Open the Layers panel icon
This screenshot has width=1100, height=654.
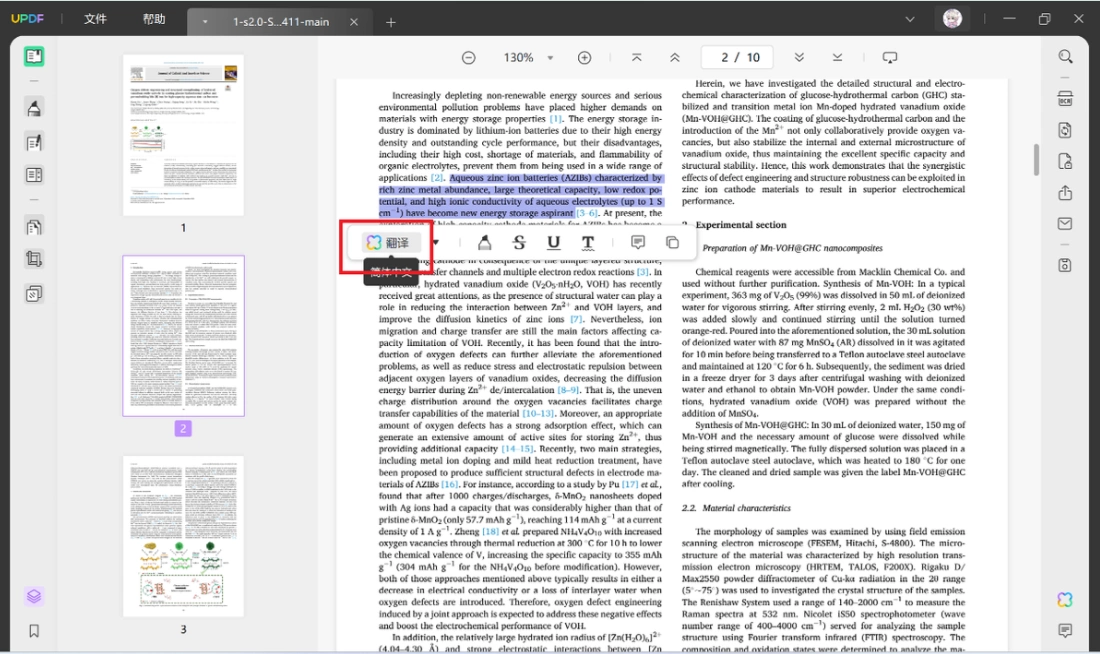click(34, 596)
